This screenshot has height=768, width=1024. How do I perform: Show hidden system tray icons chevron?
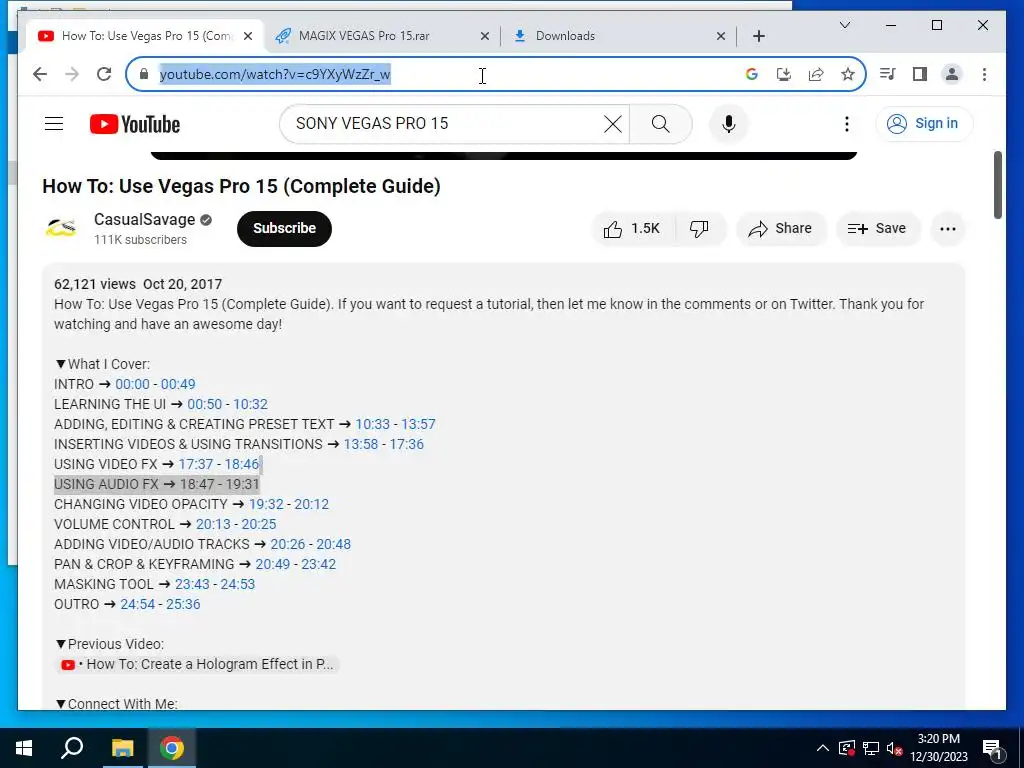pos(823,748)
